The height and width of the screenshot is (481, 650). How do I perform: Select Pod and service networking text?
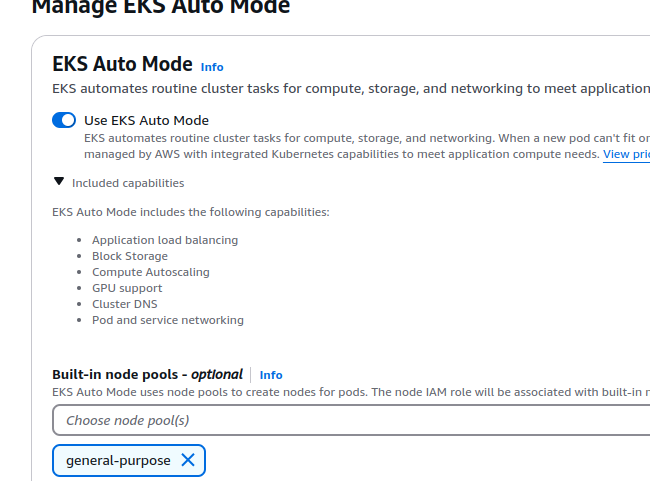coord(168,320)
